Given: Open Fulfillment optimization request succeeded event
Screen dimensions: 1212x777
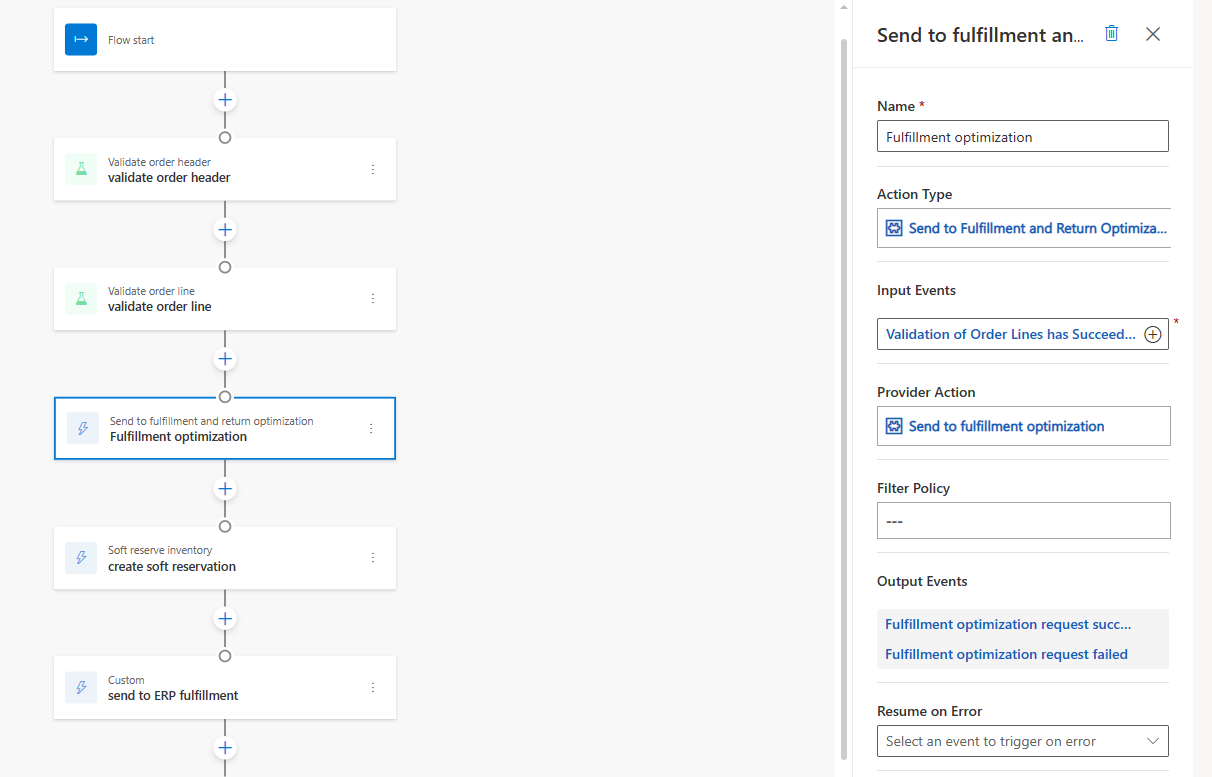Looking at the screenshot, I should (1008, 624).
